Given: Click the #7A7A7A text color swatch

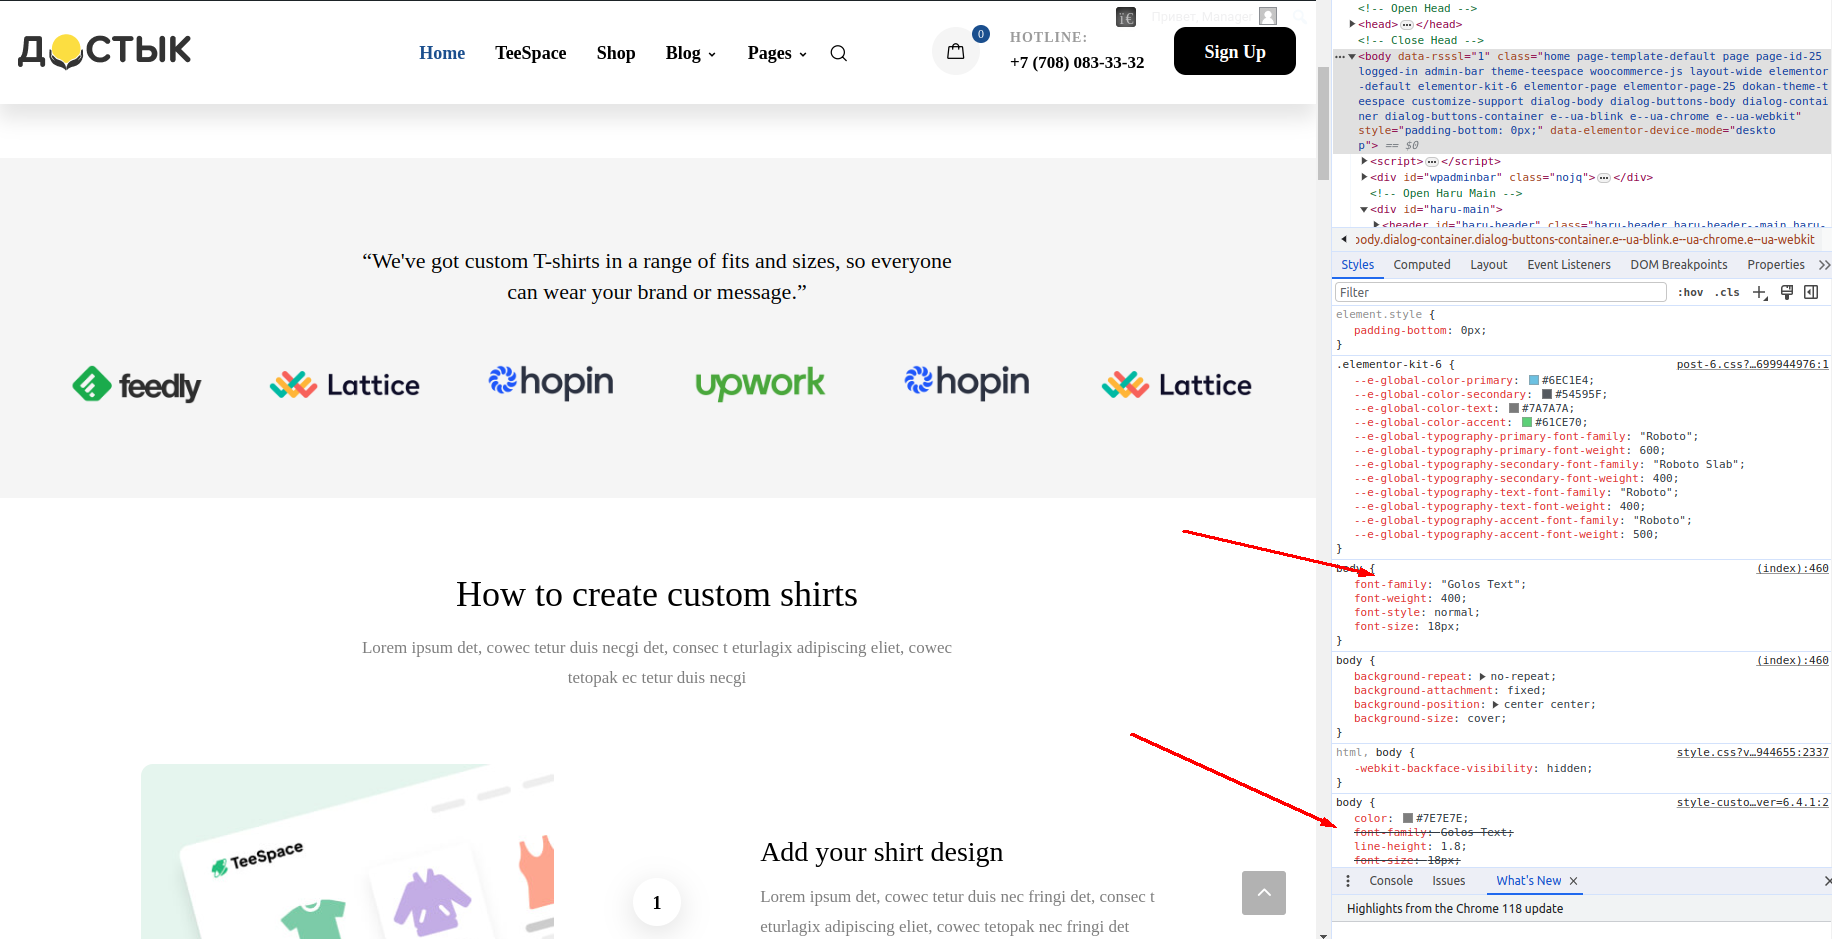Looking at the screenshot, I should pos(1514,409).
